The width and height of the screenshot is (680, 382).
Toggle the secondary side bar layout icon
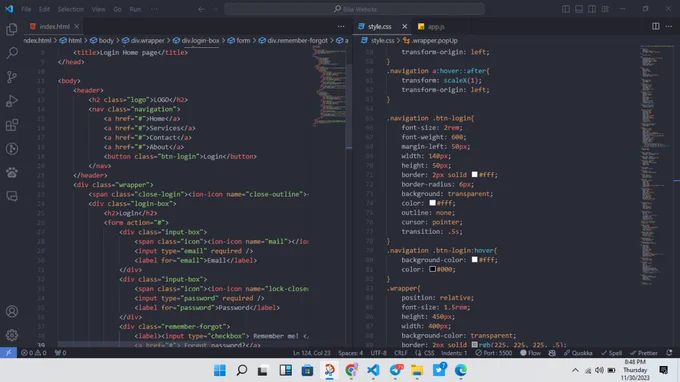[x=592, y=9]
